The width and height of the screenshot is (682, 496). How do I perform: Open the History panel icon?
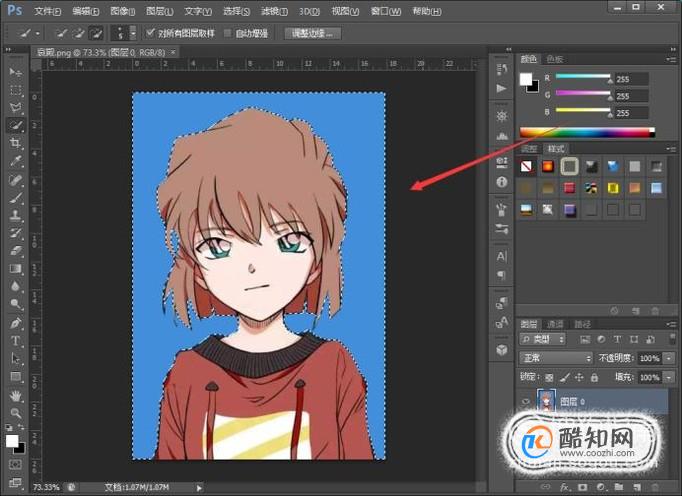coord(501,69)
